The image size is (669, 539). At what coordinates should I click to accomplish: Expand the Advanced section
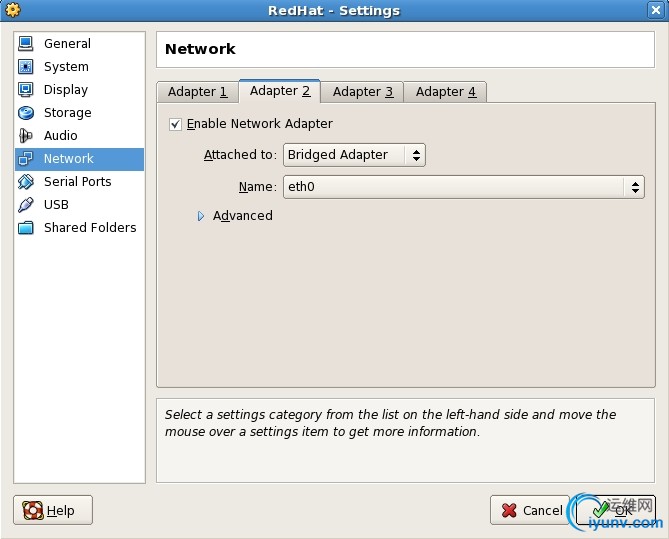201,216
